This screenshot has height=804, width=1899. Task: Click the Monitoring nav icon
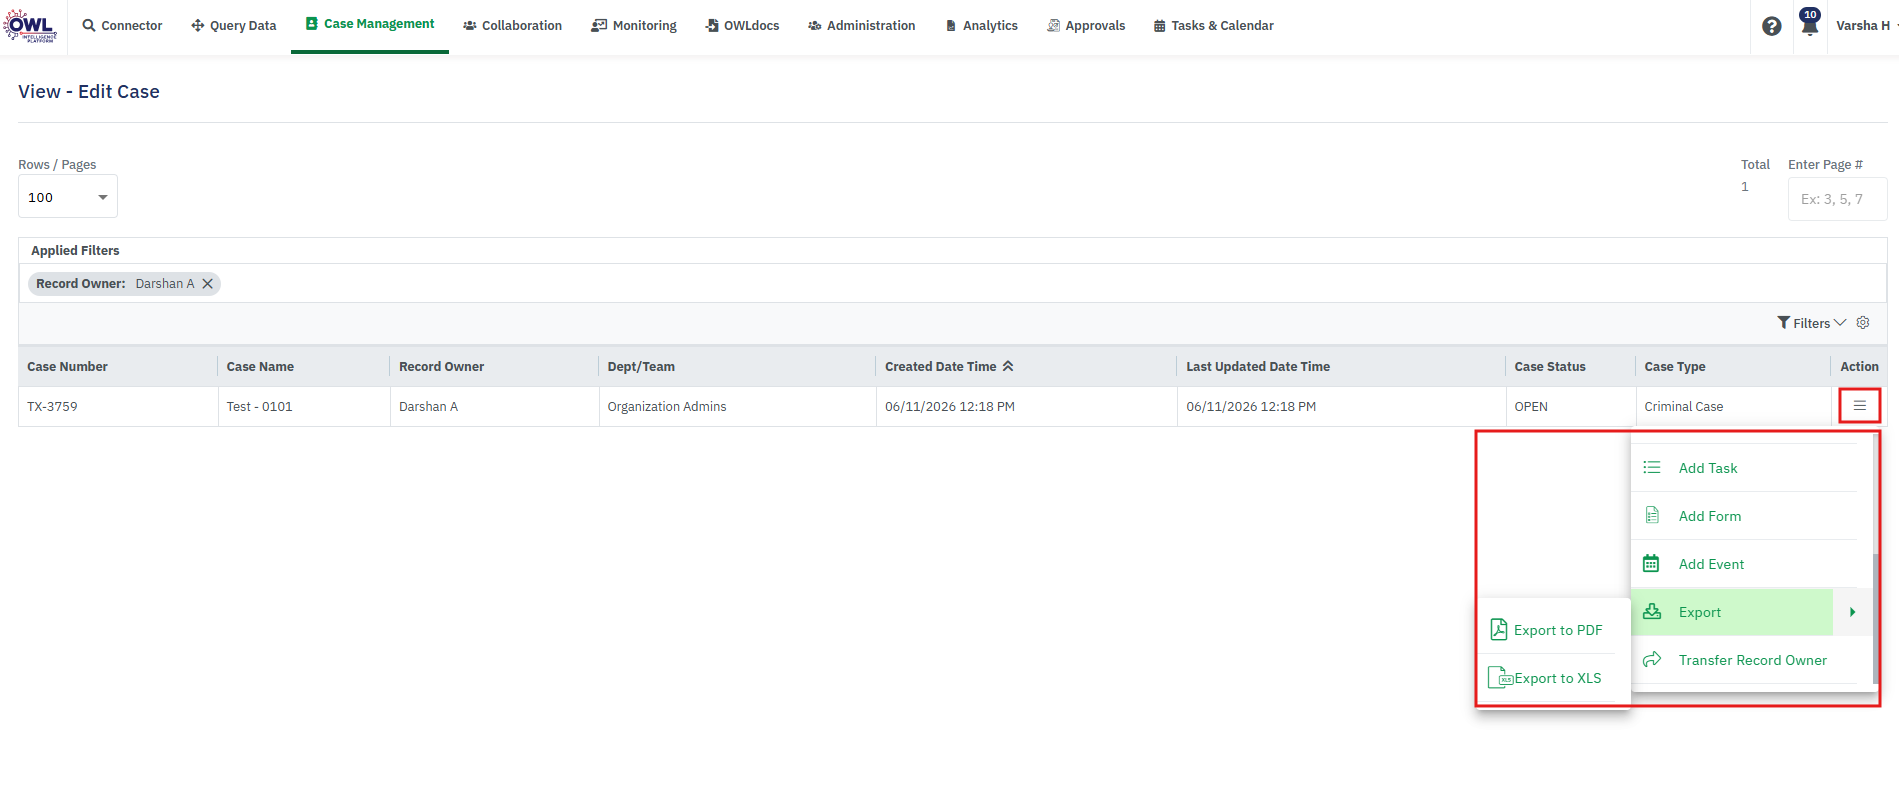click(x=599, y=26)
